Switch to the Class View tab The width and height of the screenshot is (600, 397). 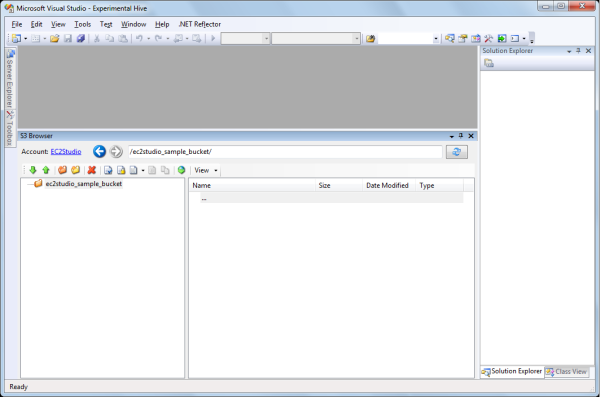point(567,372)
